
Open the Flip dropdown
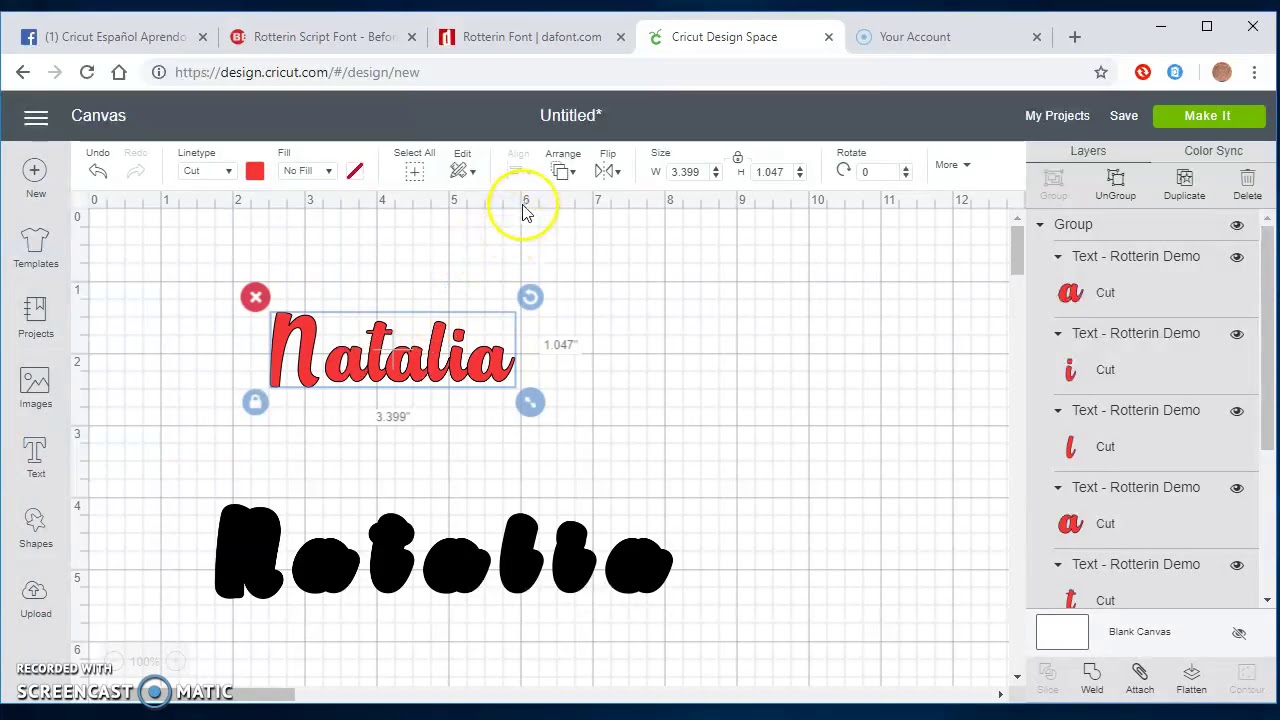607,172
